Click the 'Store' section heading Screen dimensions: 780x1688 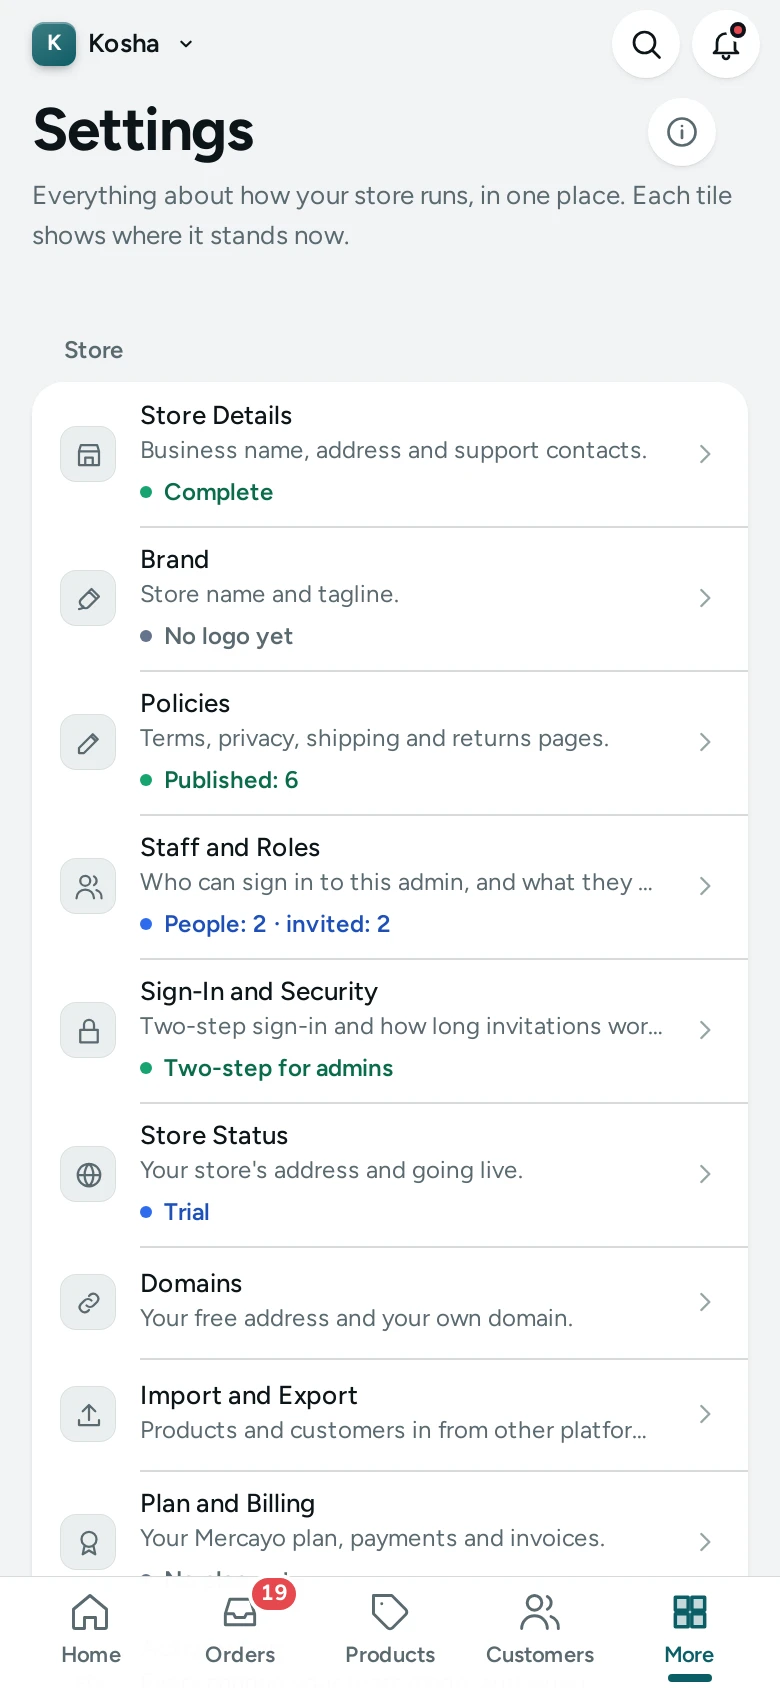[x=94, y=350]
